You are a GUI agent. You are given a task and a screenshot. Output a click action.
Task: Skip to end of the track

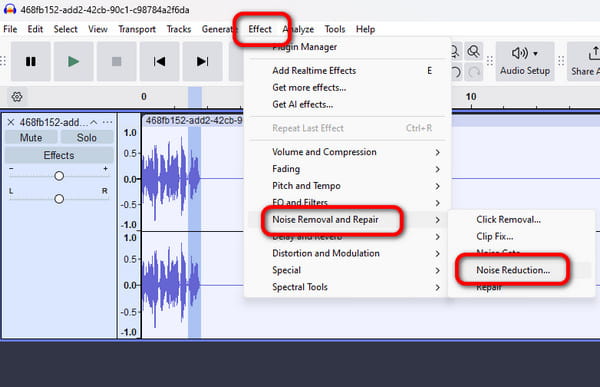click(x=202, y=62)
